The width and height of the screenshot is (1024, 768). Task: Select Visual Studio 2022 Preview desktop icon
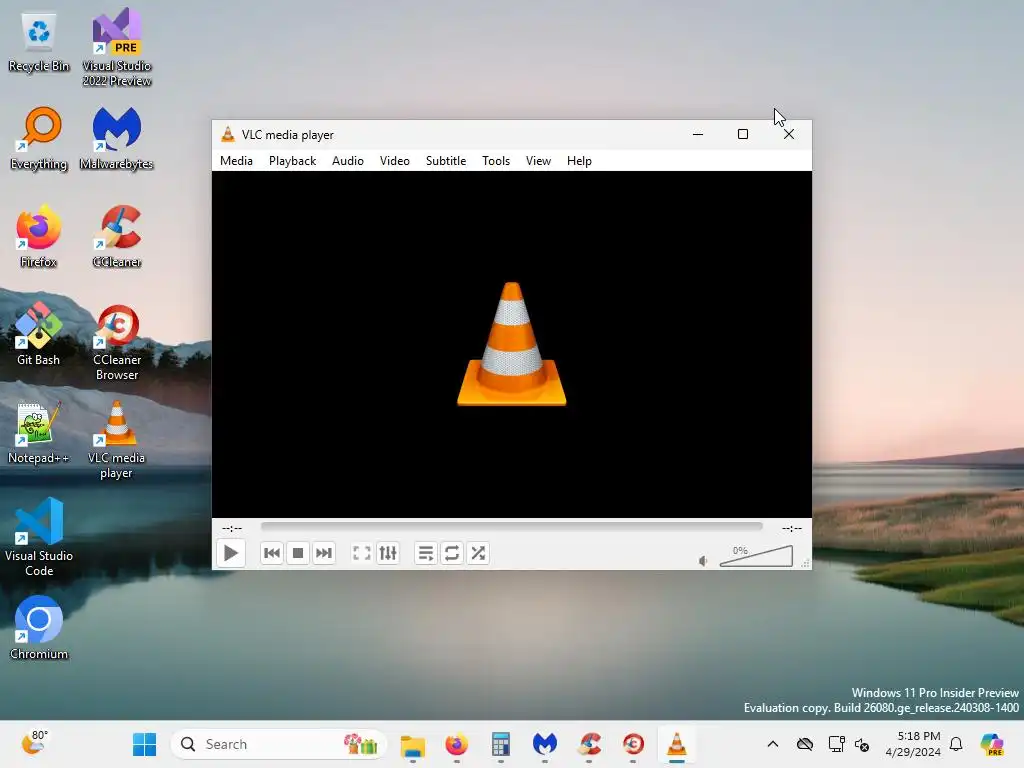click(117, 47)
